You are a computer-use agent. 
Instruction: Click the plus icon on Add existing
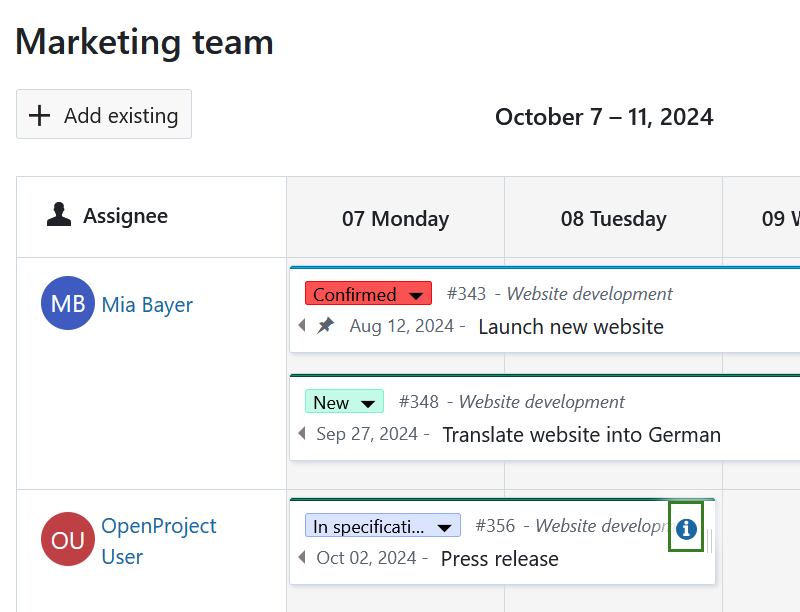pos(39,114)
